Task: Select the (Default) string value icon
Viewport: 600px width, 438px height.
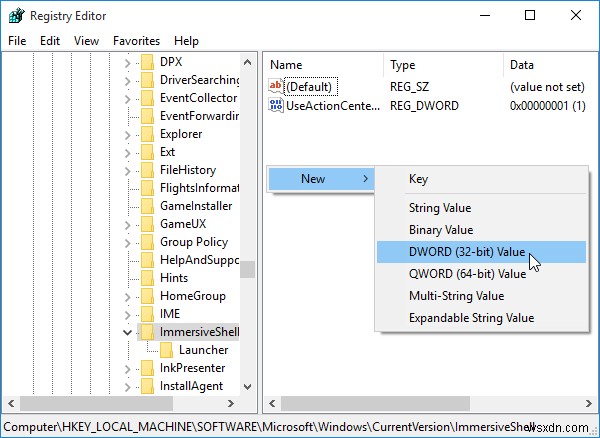Action: (x=276, y=86)
